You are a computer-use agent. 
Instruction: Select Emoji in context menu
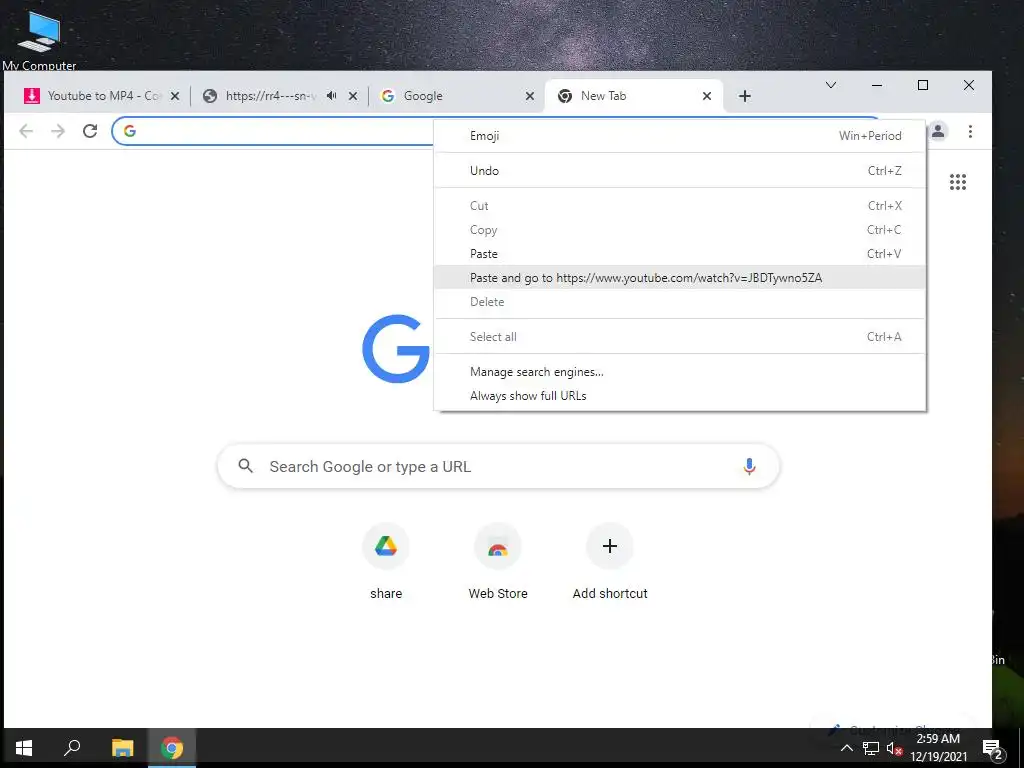[x=680, y=136]
